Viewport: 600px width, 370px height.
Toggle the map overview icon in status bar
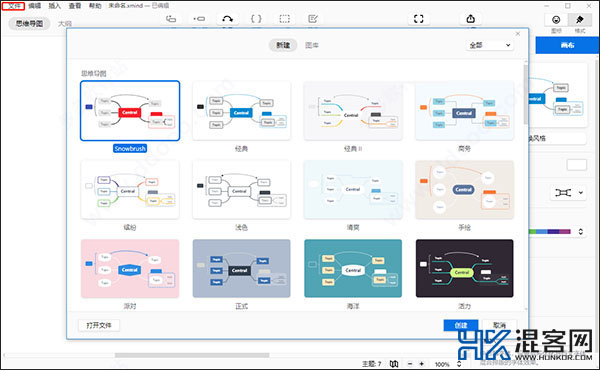coord(394,363)
